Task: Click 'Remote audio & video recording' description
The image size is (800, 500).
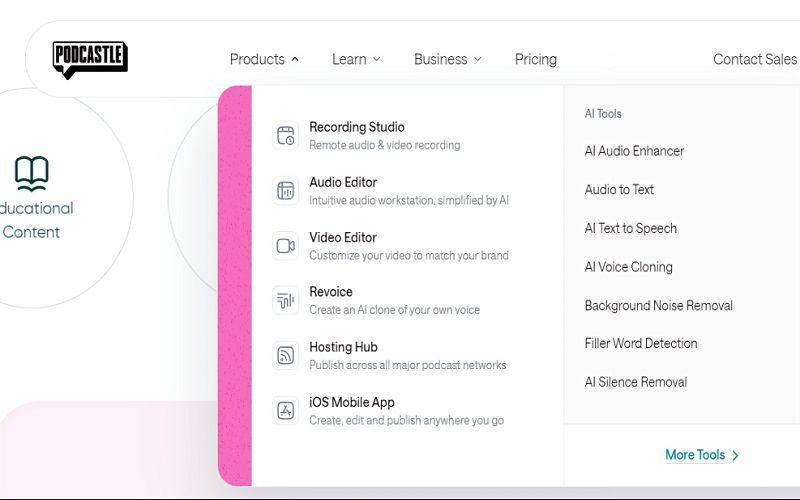Action: (x=385, y=145)
